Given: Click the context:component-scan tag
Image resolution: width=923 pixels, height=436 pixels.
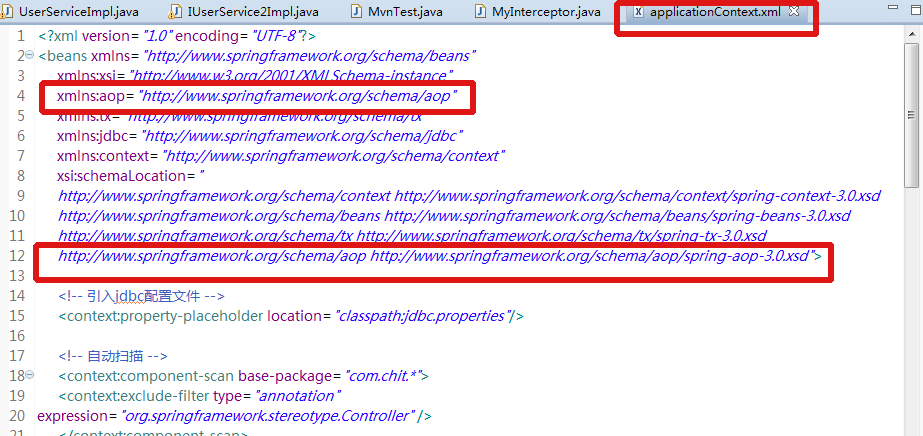Looking at the screenshot, I should click(146, 375).
